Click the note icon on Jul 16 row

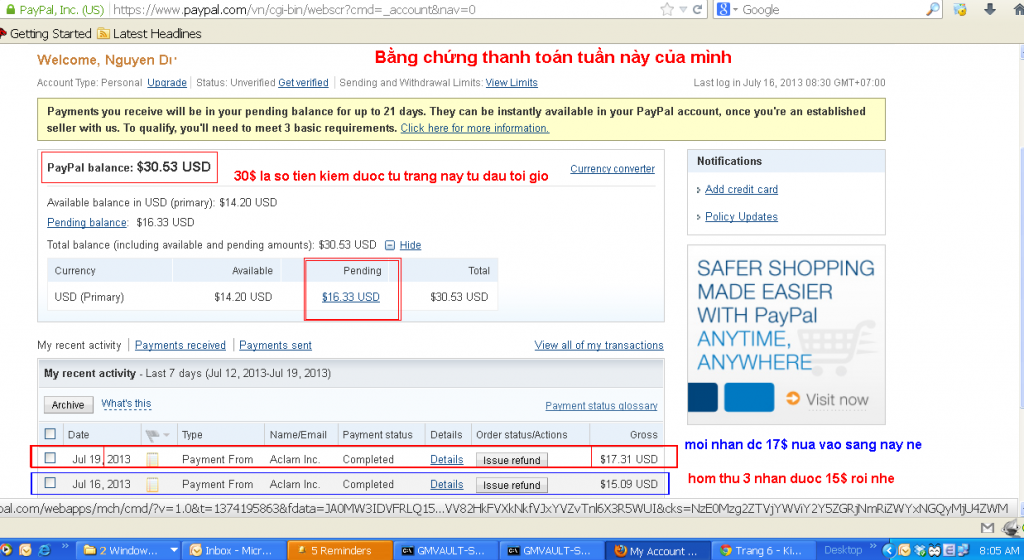tap(152, 484)
